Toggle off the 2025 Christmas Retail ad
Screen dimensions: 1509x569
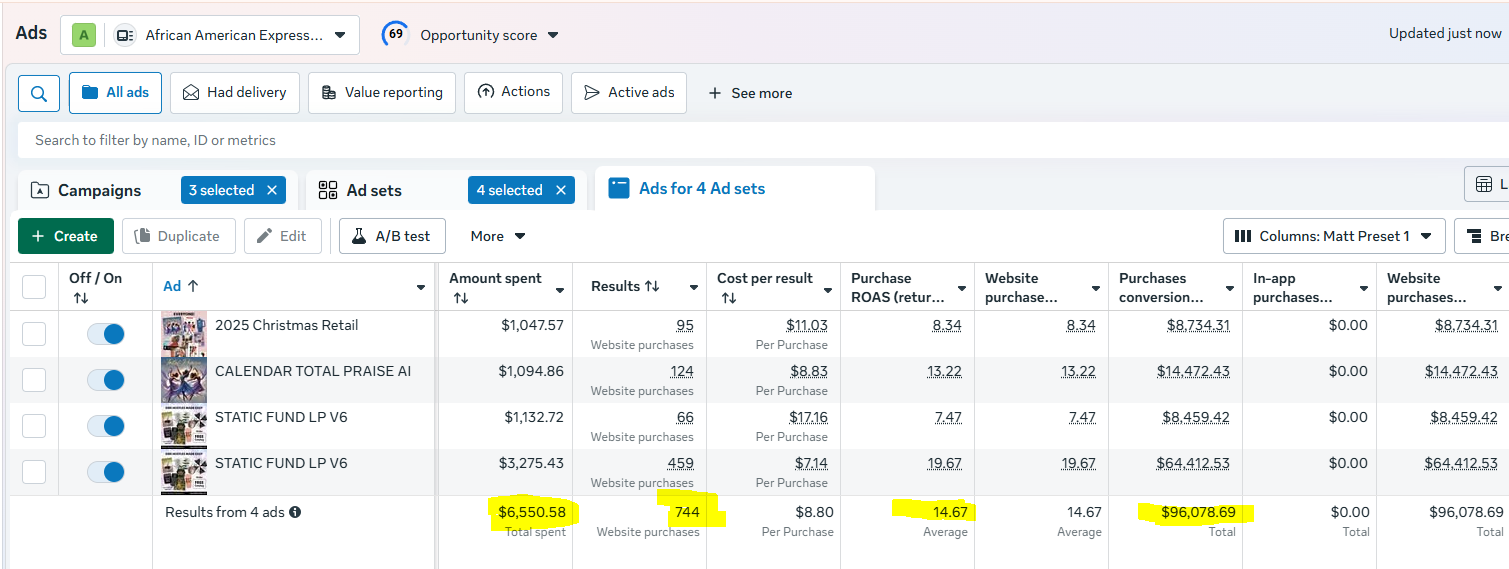pyautogui.click(x=105, y=334)
